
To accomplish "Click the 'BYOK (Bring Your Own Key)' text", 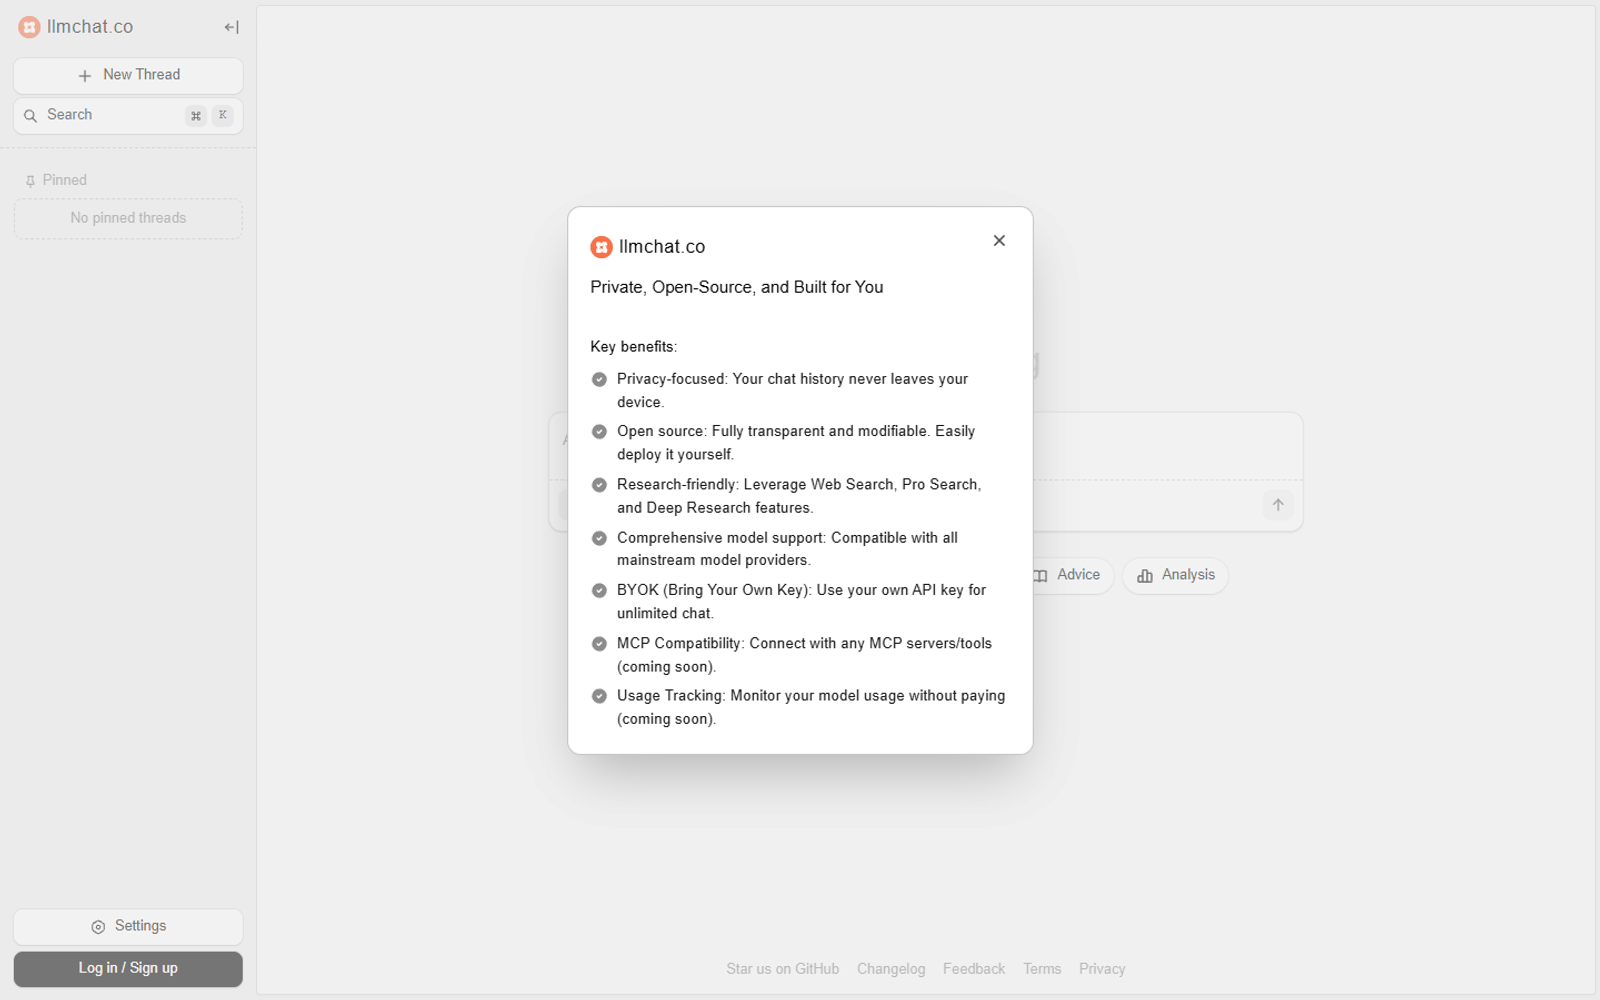I will tap(802, 602).
